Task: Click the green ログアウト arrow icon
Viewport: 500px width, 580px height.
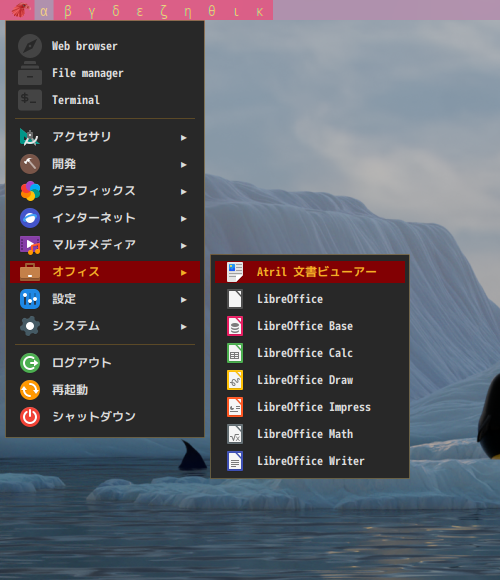Action: coord(30,363)
